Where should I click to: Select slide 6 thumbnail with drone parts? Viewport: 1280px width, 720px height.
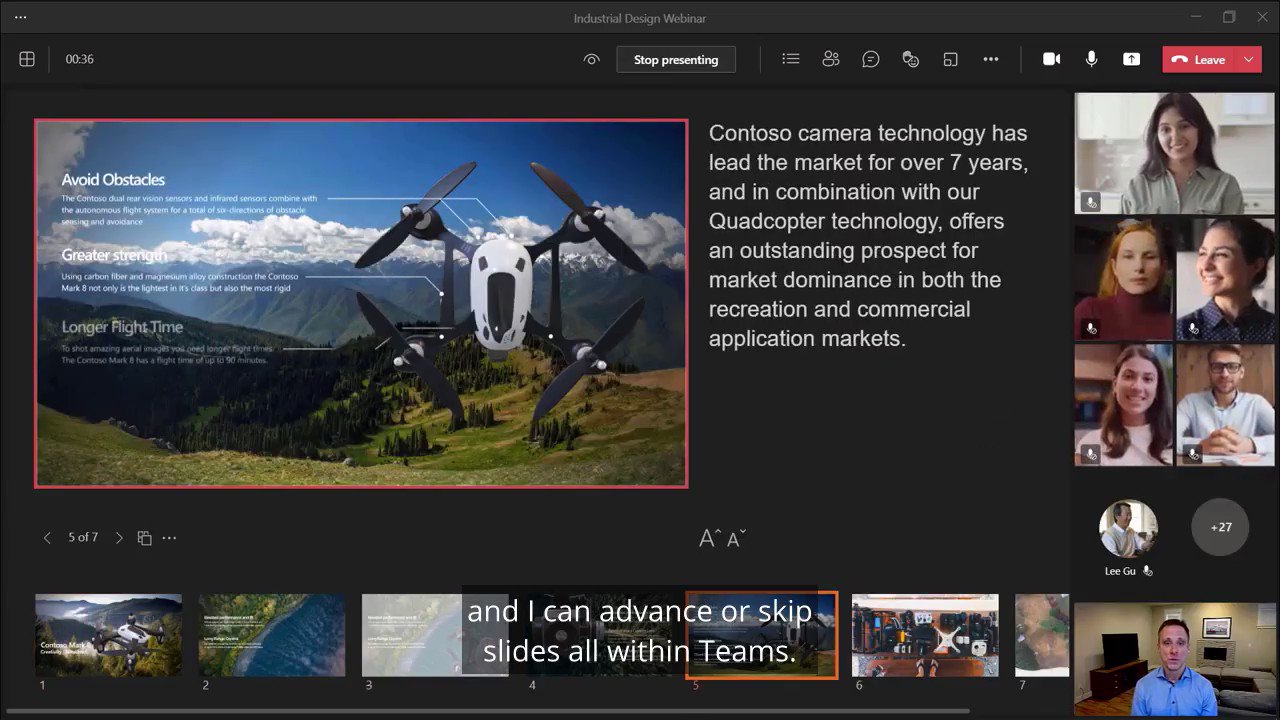tap(925, 636)
